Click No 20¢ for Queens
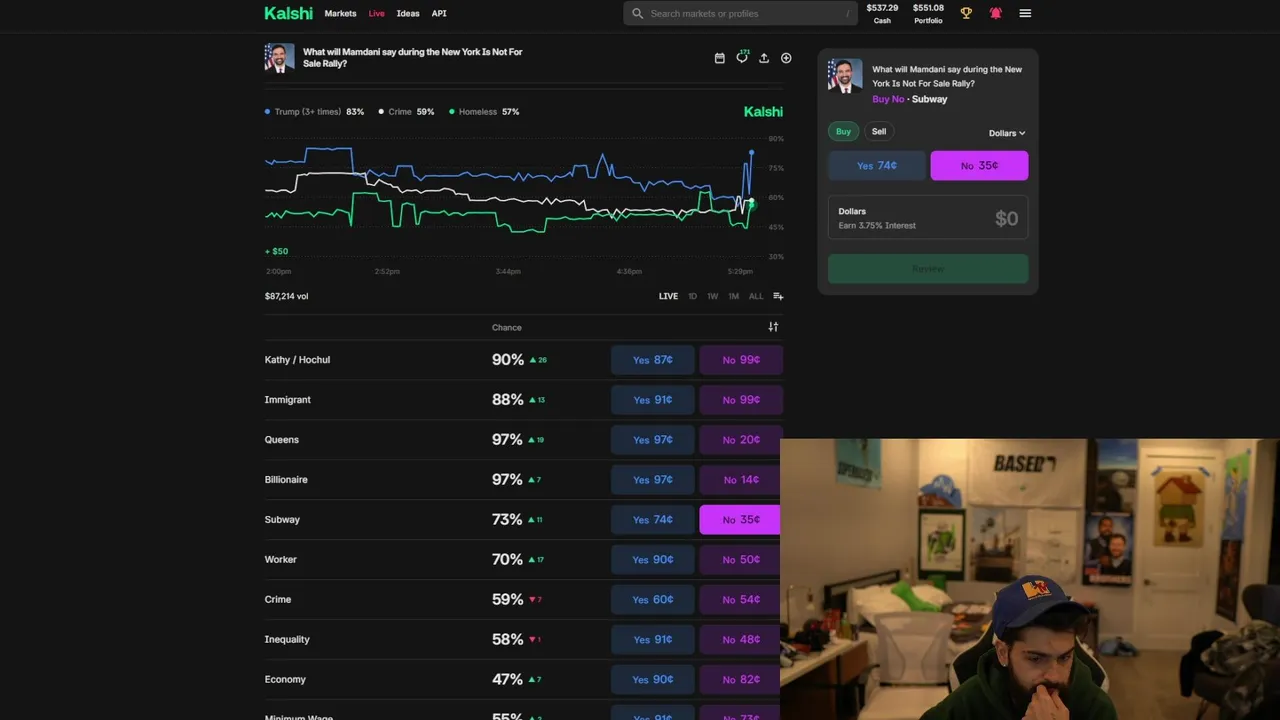The image size is (1280, 720). click(x=740, y=440)
